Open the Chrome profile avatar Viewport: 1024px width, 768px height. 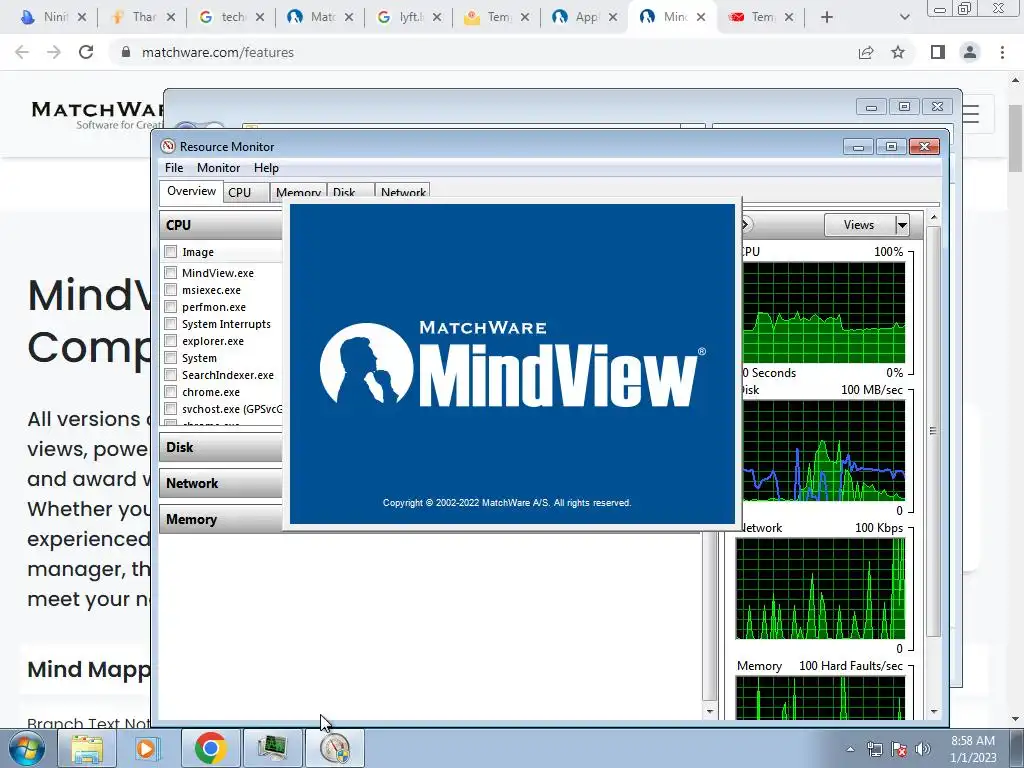(x=970, y=52)
